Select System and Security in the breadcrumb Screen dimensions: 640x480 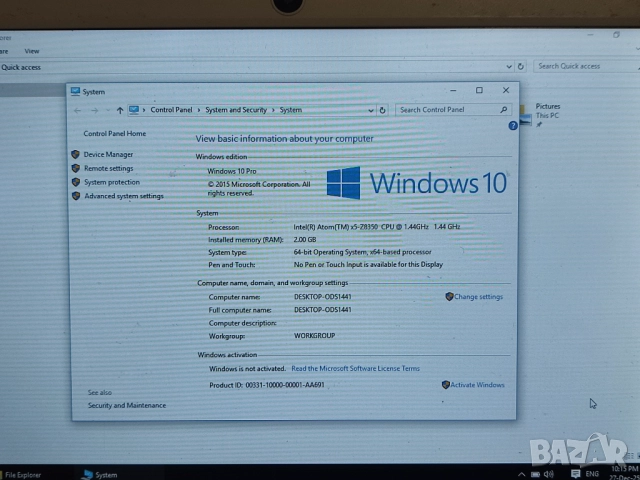click(x=236, y=110)
